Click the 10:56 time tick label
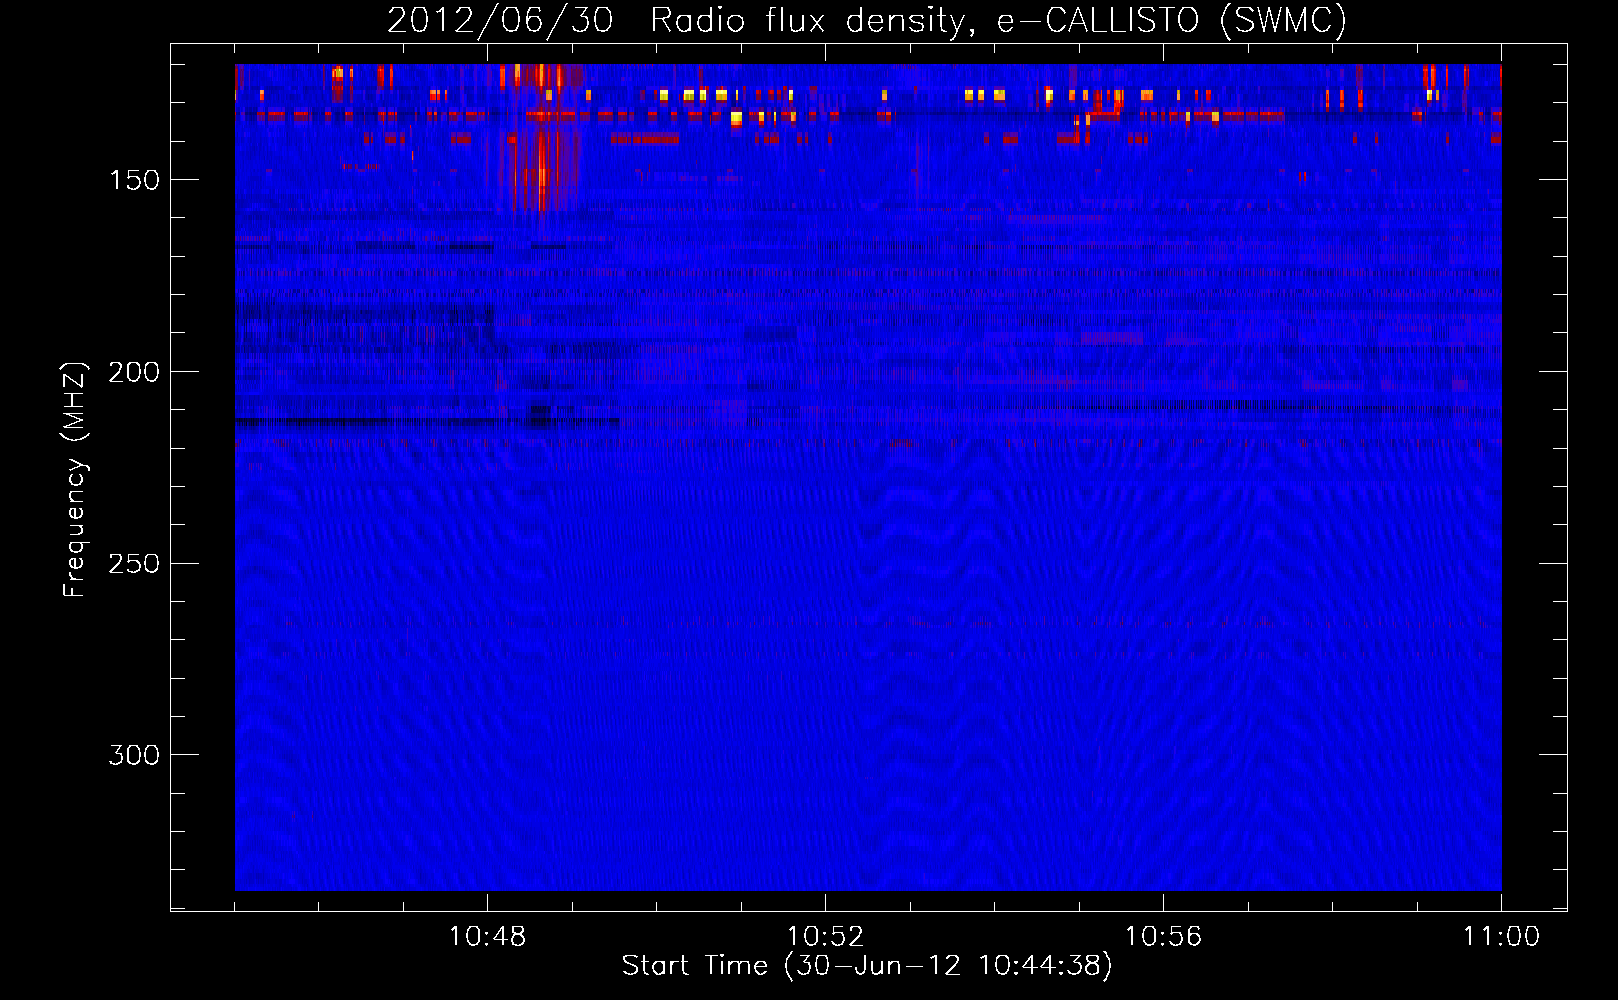 [1163, 937]
